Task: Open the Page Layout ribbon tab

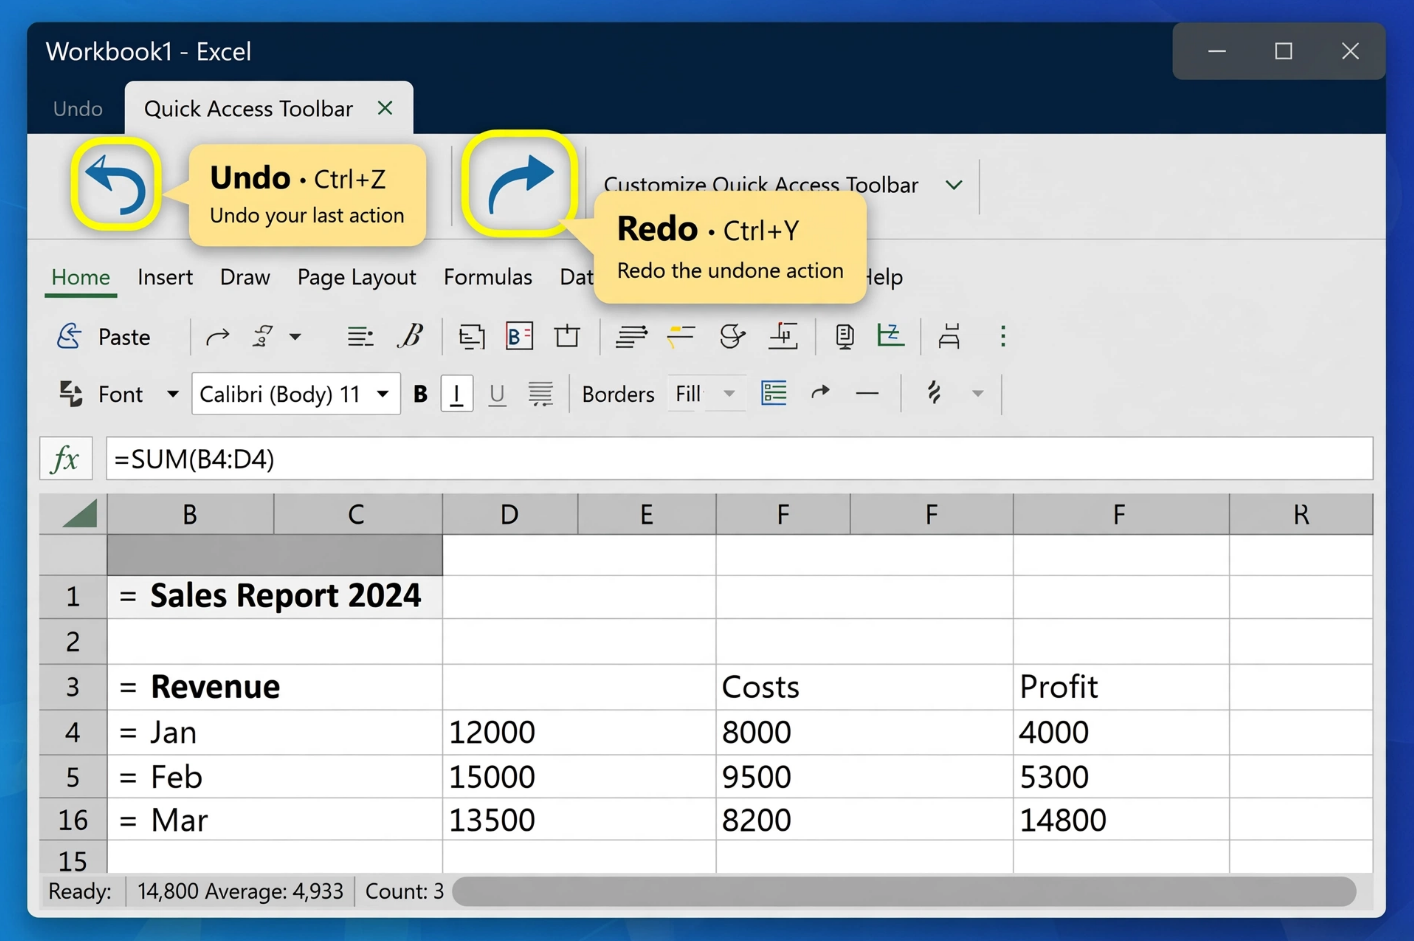Action: click(x=356, y=277)
